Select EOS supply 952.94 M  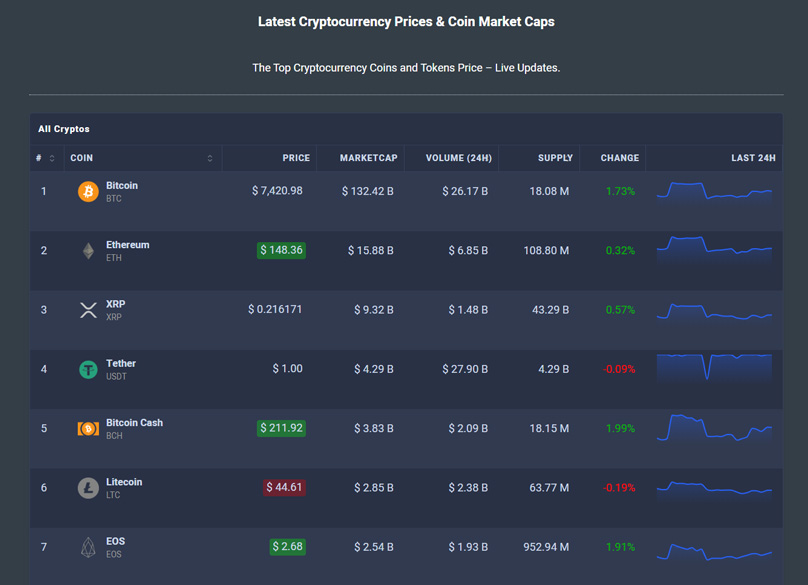tap(546, 547)
